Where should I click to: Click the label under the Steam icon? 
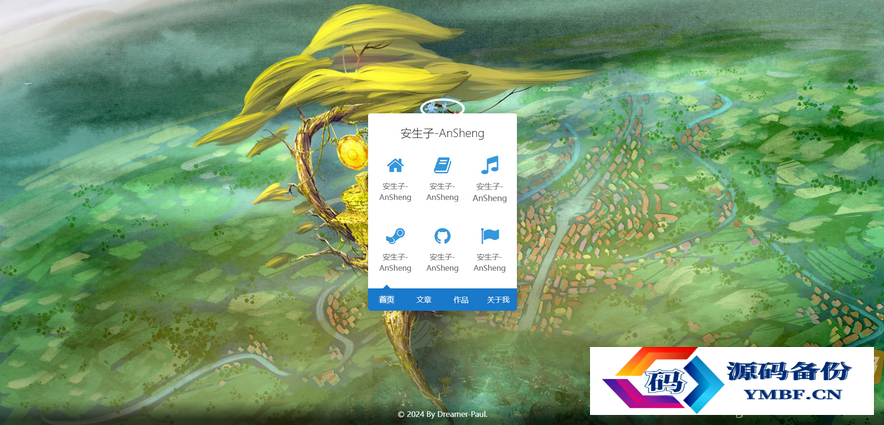[395, 262]
